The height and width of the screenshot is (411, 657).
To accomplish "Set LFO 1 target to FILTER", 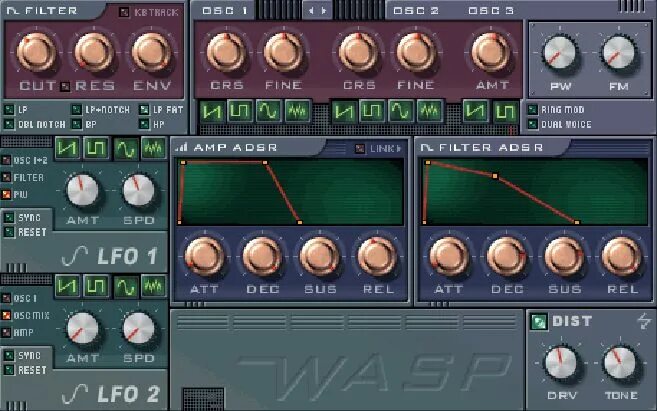I will coord(6,177).
